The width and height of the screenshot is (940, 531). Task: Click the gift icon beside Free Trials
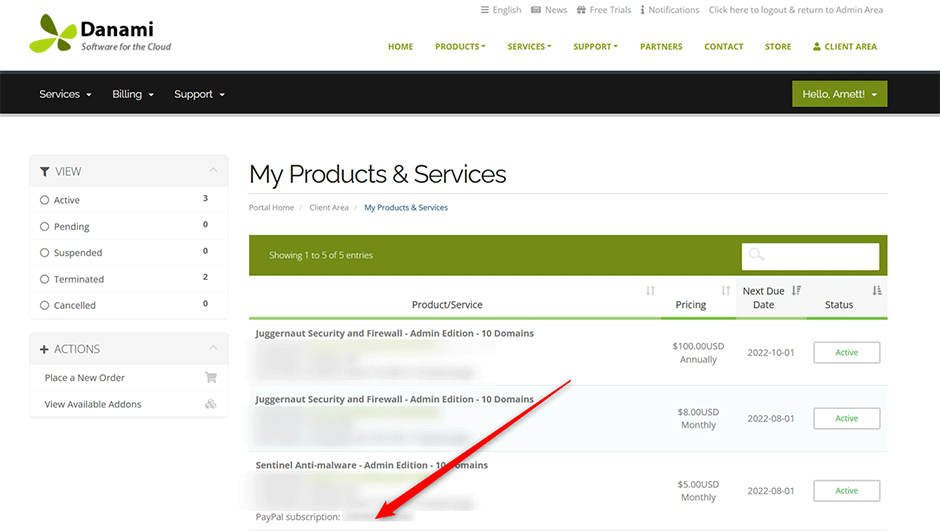581,10
